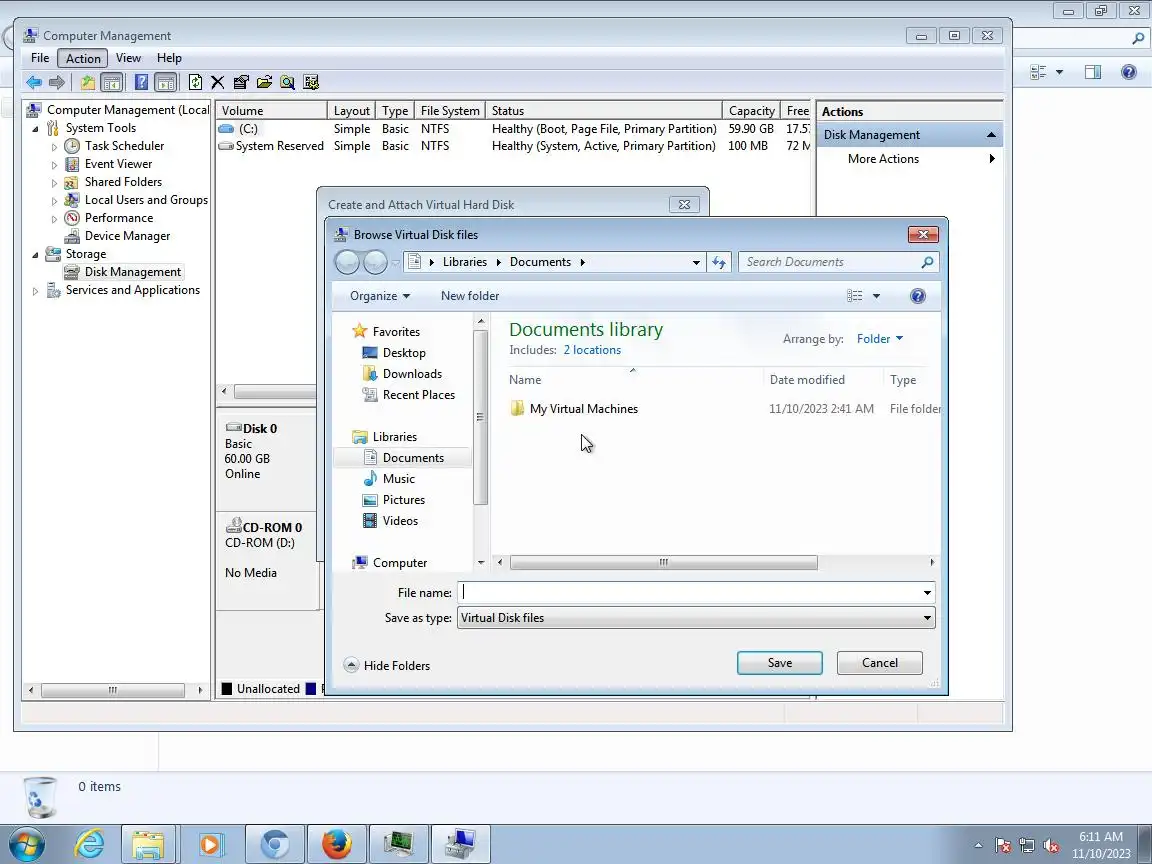Click the Cancel button

coord(879,663)
